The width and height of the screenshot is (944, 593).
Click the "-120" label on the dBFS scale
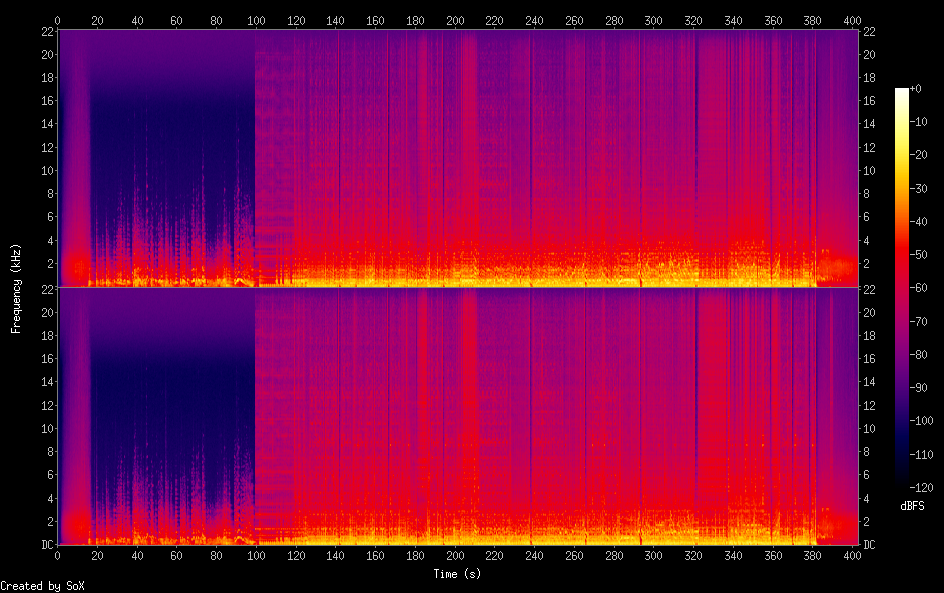pos(921,488)
